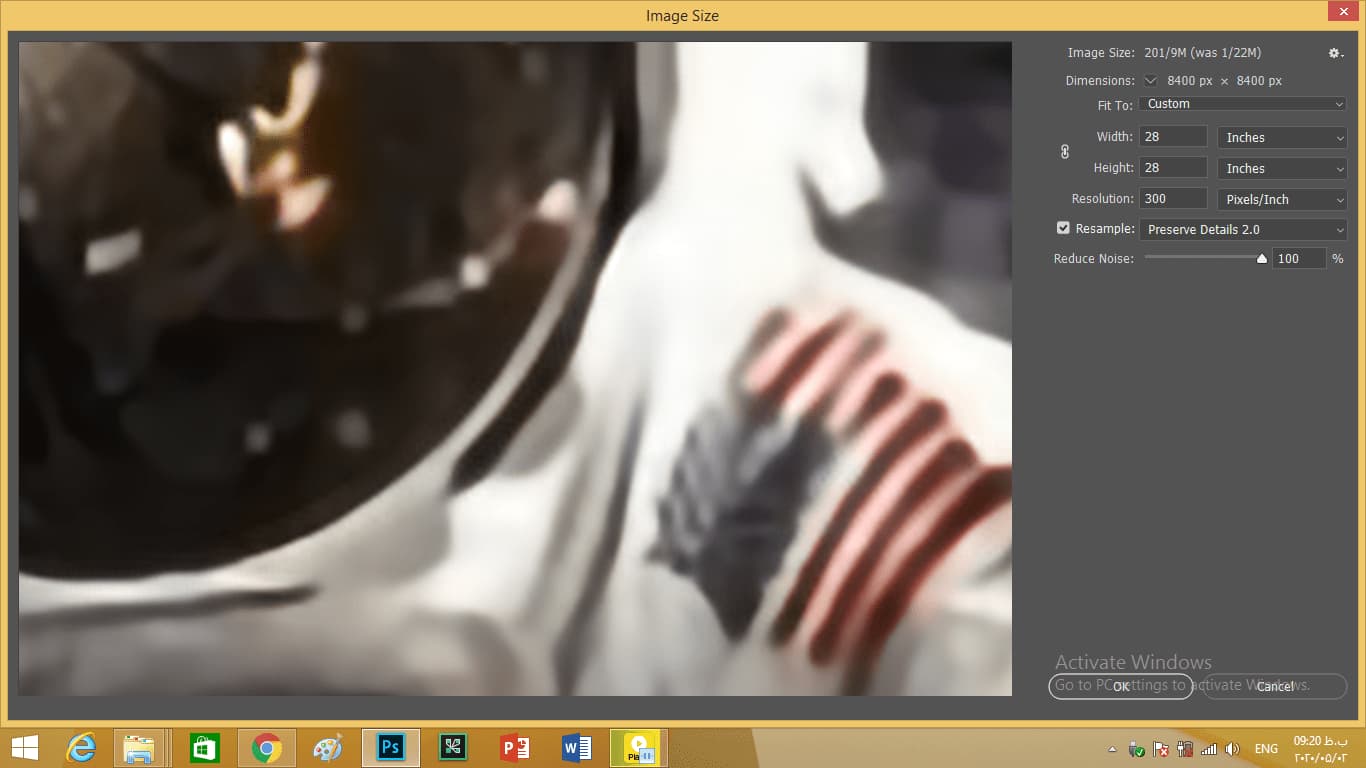1366x768 pixels.
Task: Click the battery power tray icon
Action: [x=1185, y=749]
